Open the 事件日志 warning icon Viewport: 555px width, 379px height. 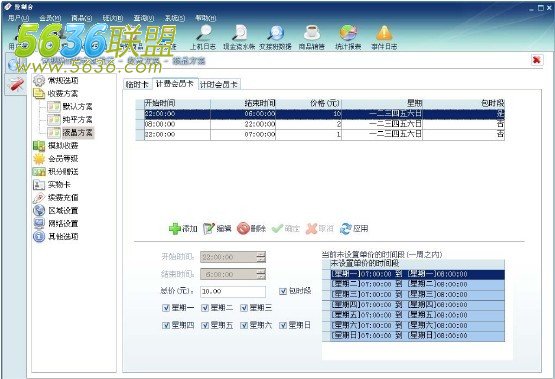pos(384,32)
